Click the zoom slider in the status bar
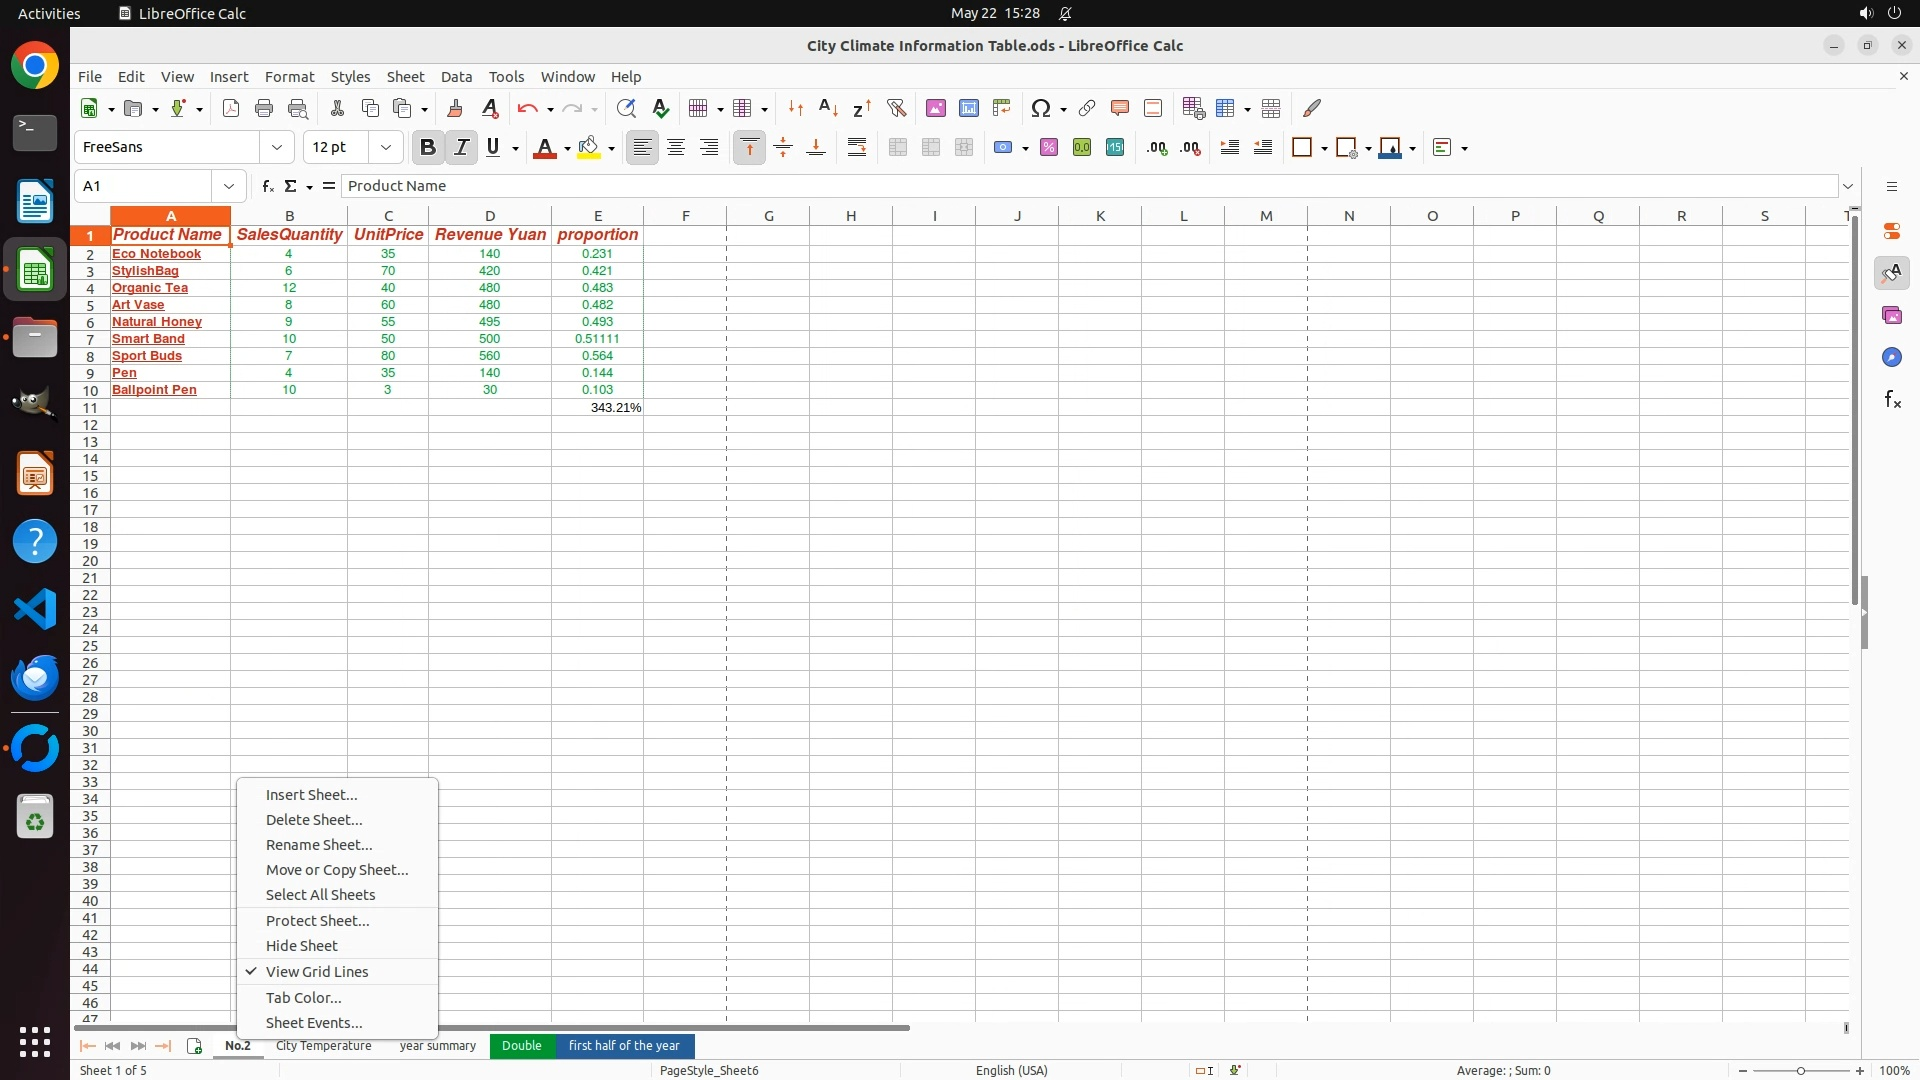 [x=1800, y=1071]
